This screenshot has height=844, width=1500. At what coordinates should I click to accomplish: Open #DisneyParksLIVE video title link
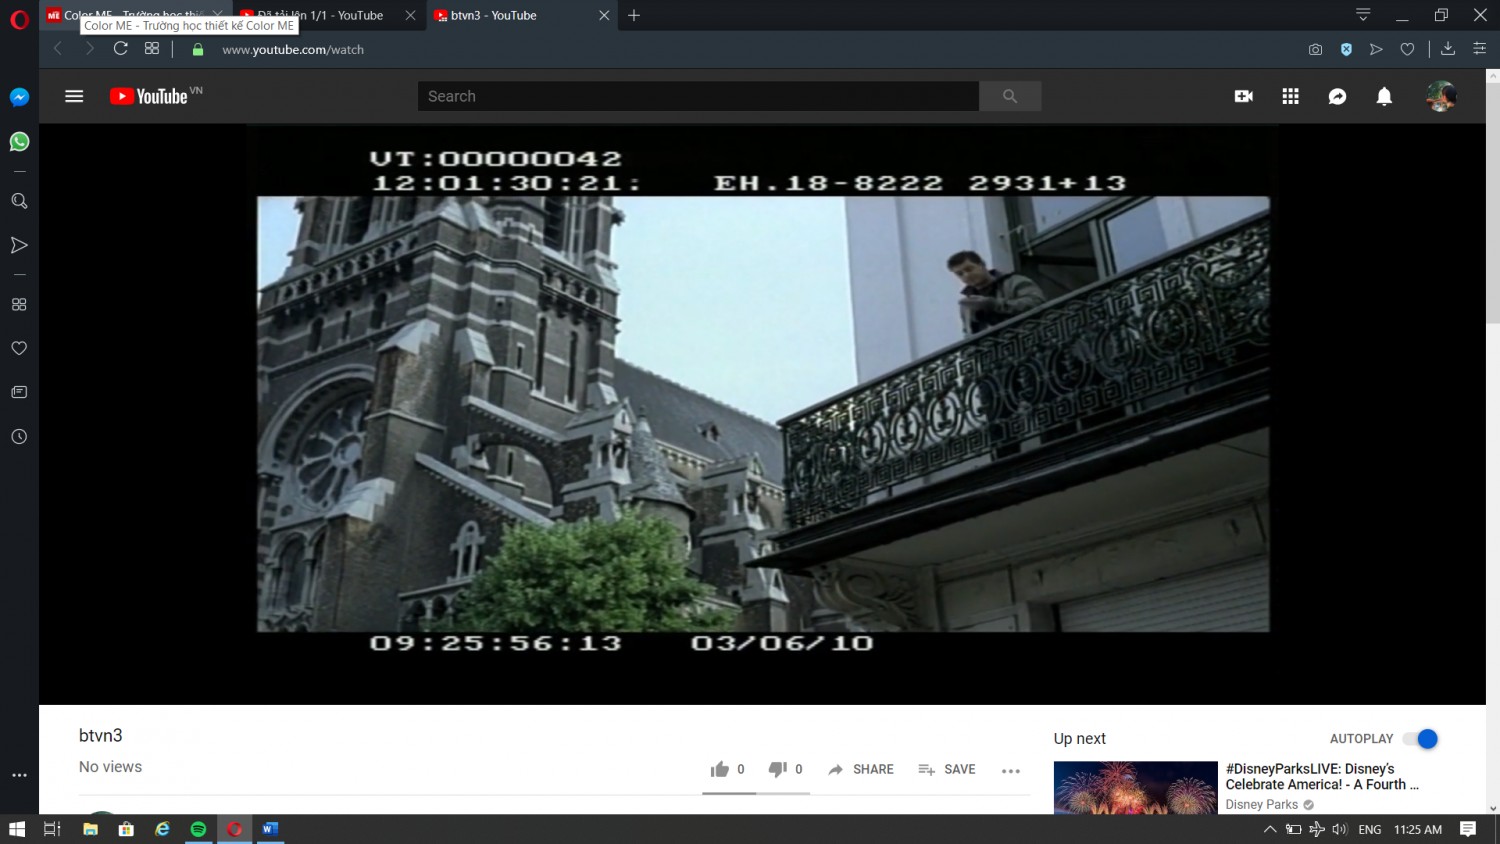[x=1322, y=776]
